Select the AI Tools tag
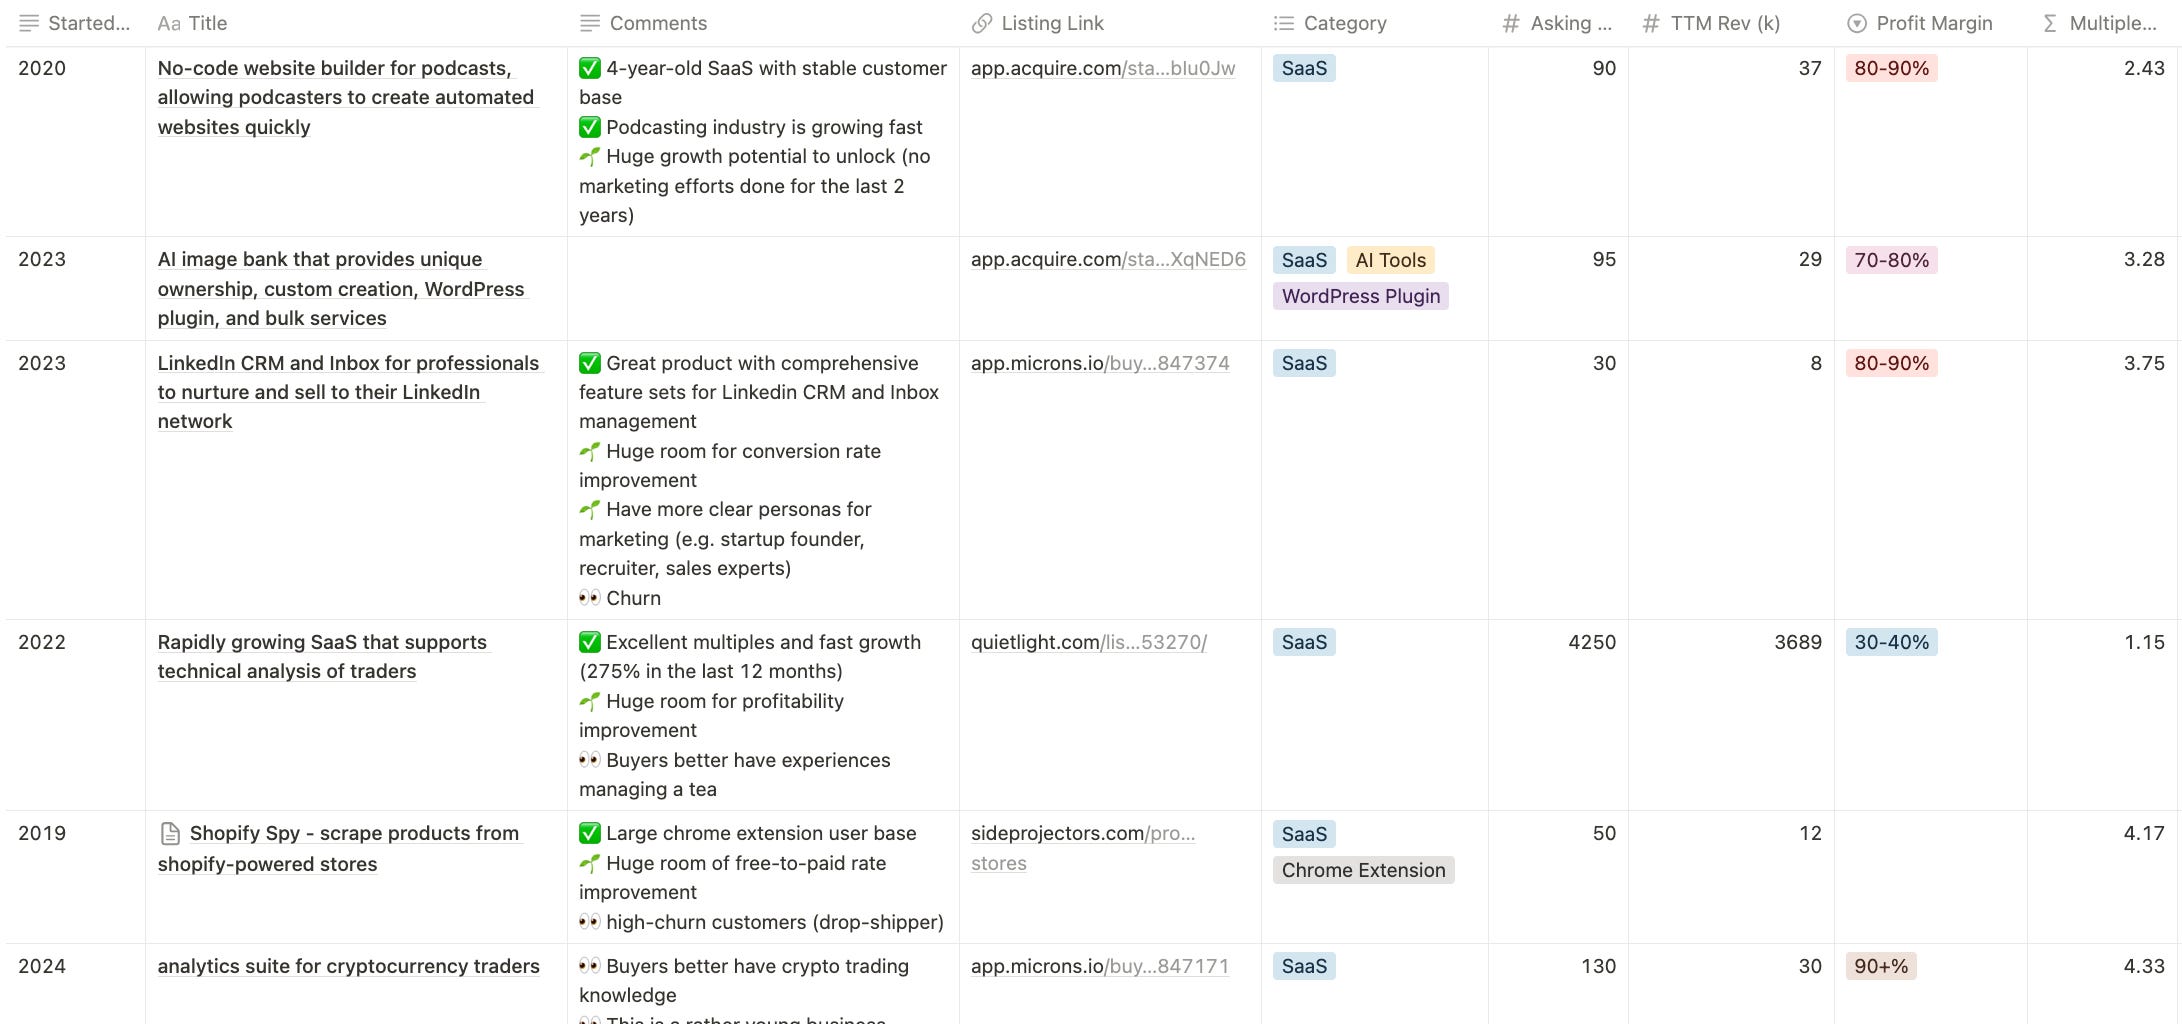Viewport: 2182px width, 1024px height. pyautogui.click(x=1390, y=259)
